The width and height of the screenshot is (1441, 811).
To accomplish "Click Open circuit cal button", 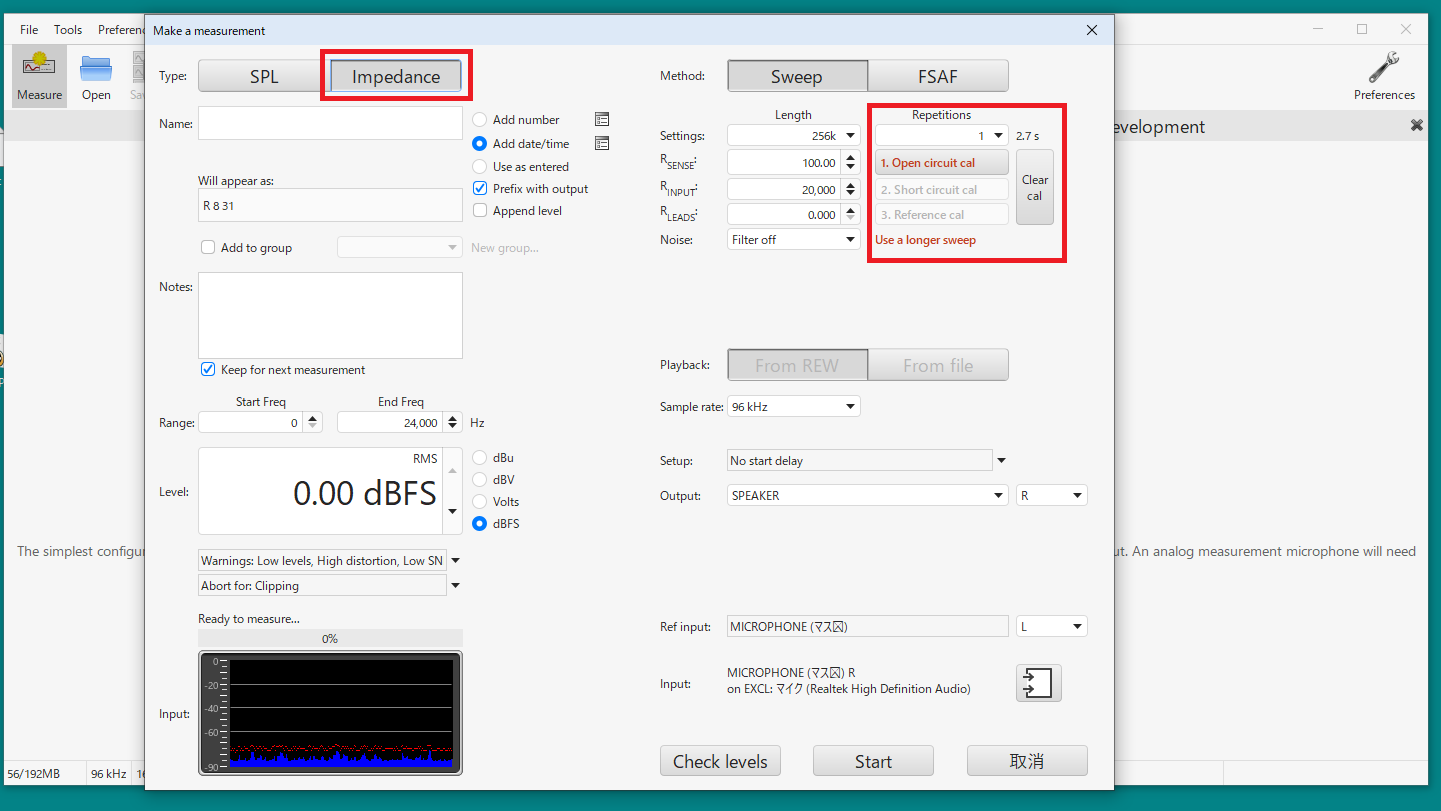I will coord(941,163).
